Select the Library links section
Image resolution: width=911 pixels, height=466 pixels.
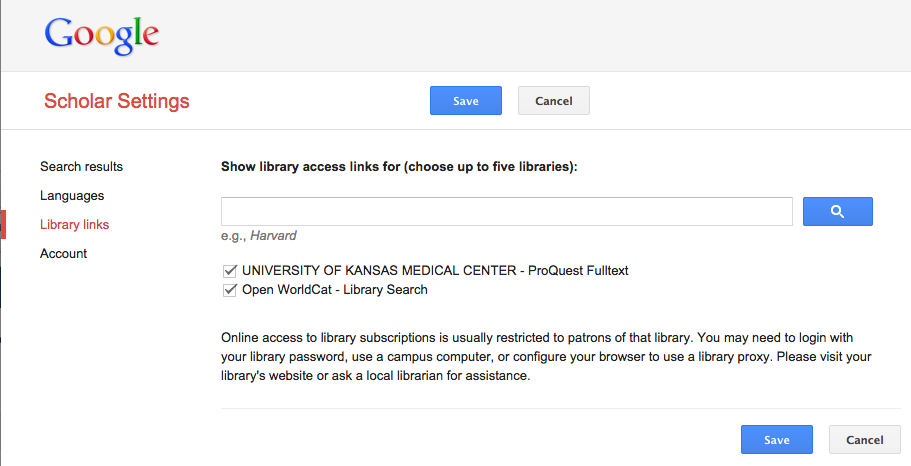74,225
